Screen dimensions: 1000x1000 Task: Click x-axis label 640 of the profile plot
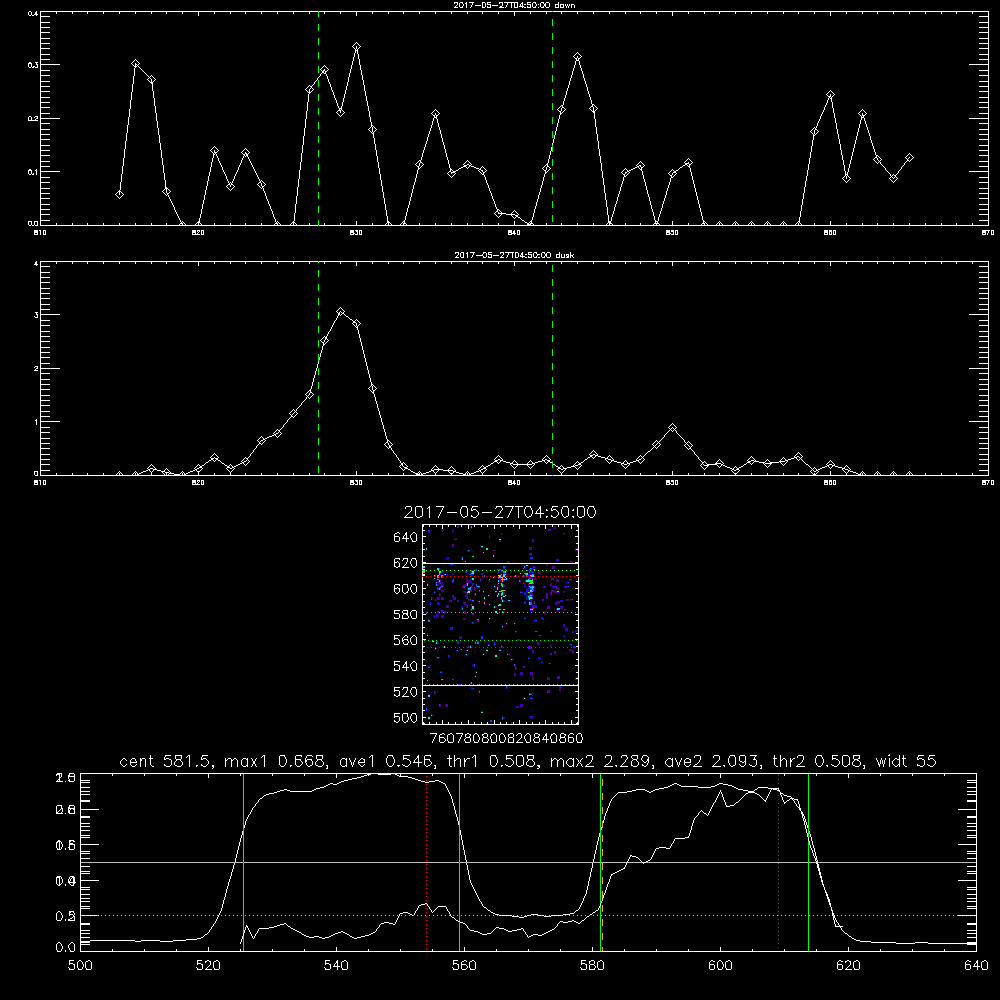(x=976, y=966)
